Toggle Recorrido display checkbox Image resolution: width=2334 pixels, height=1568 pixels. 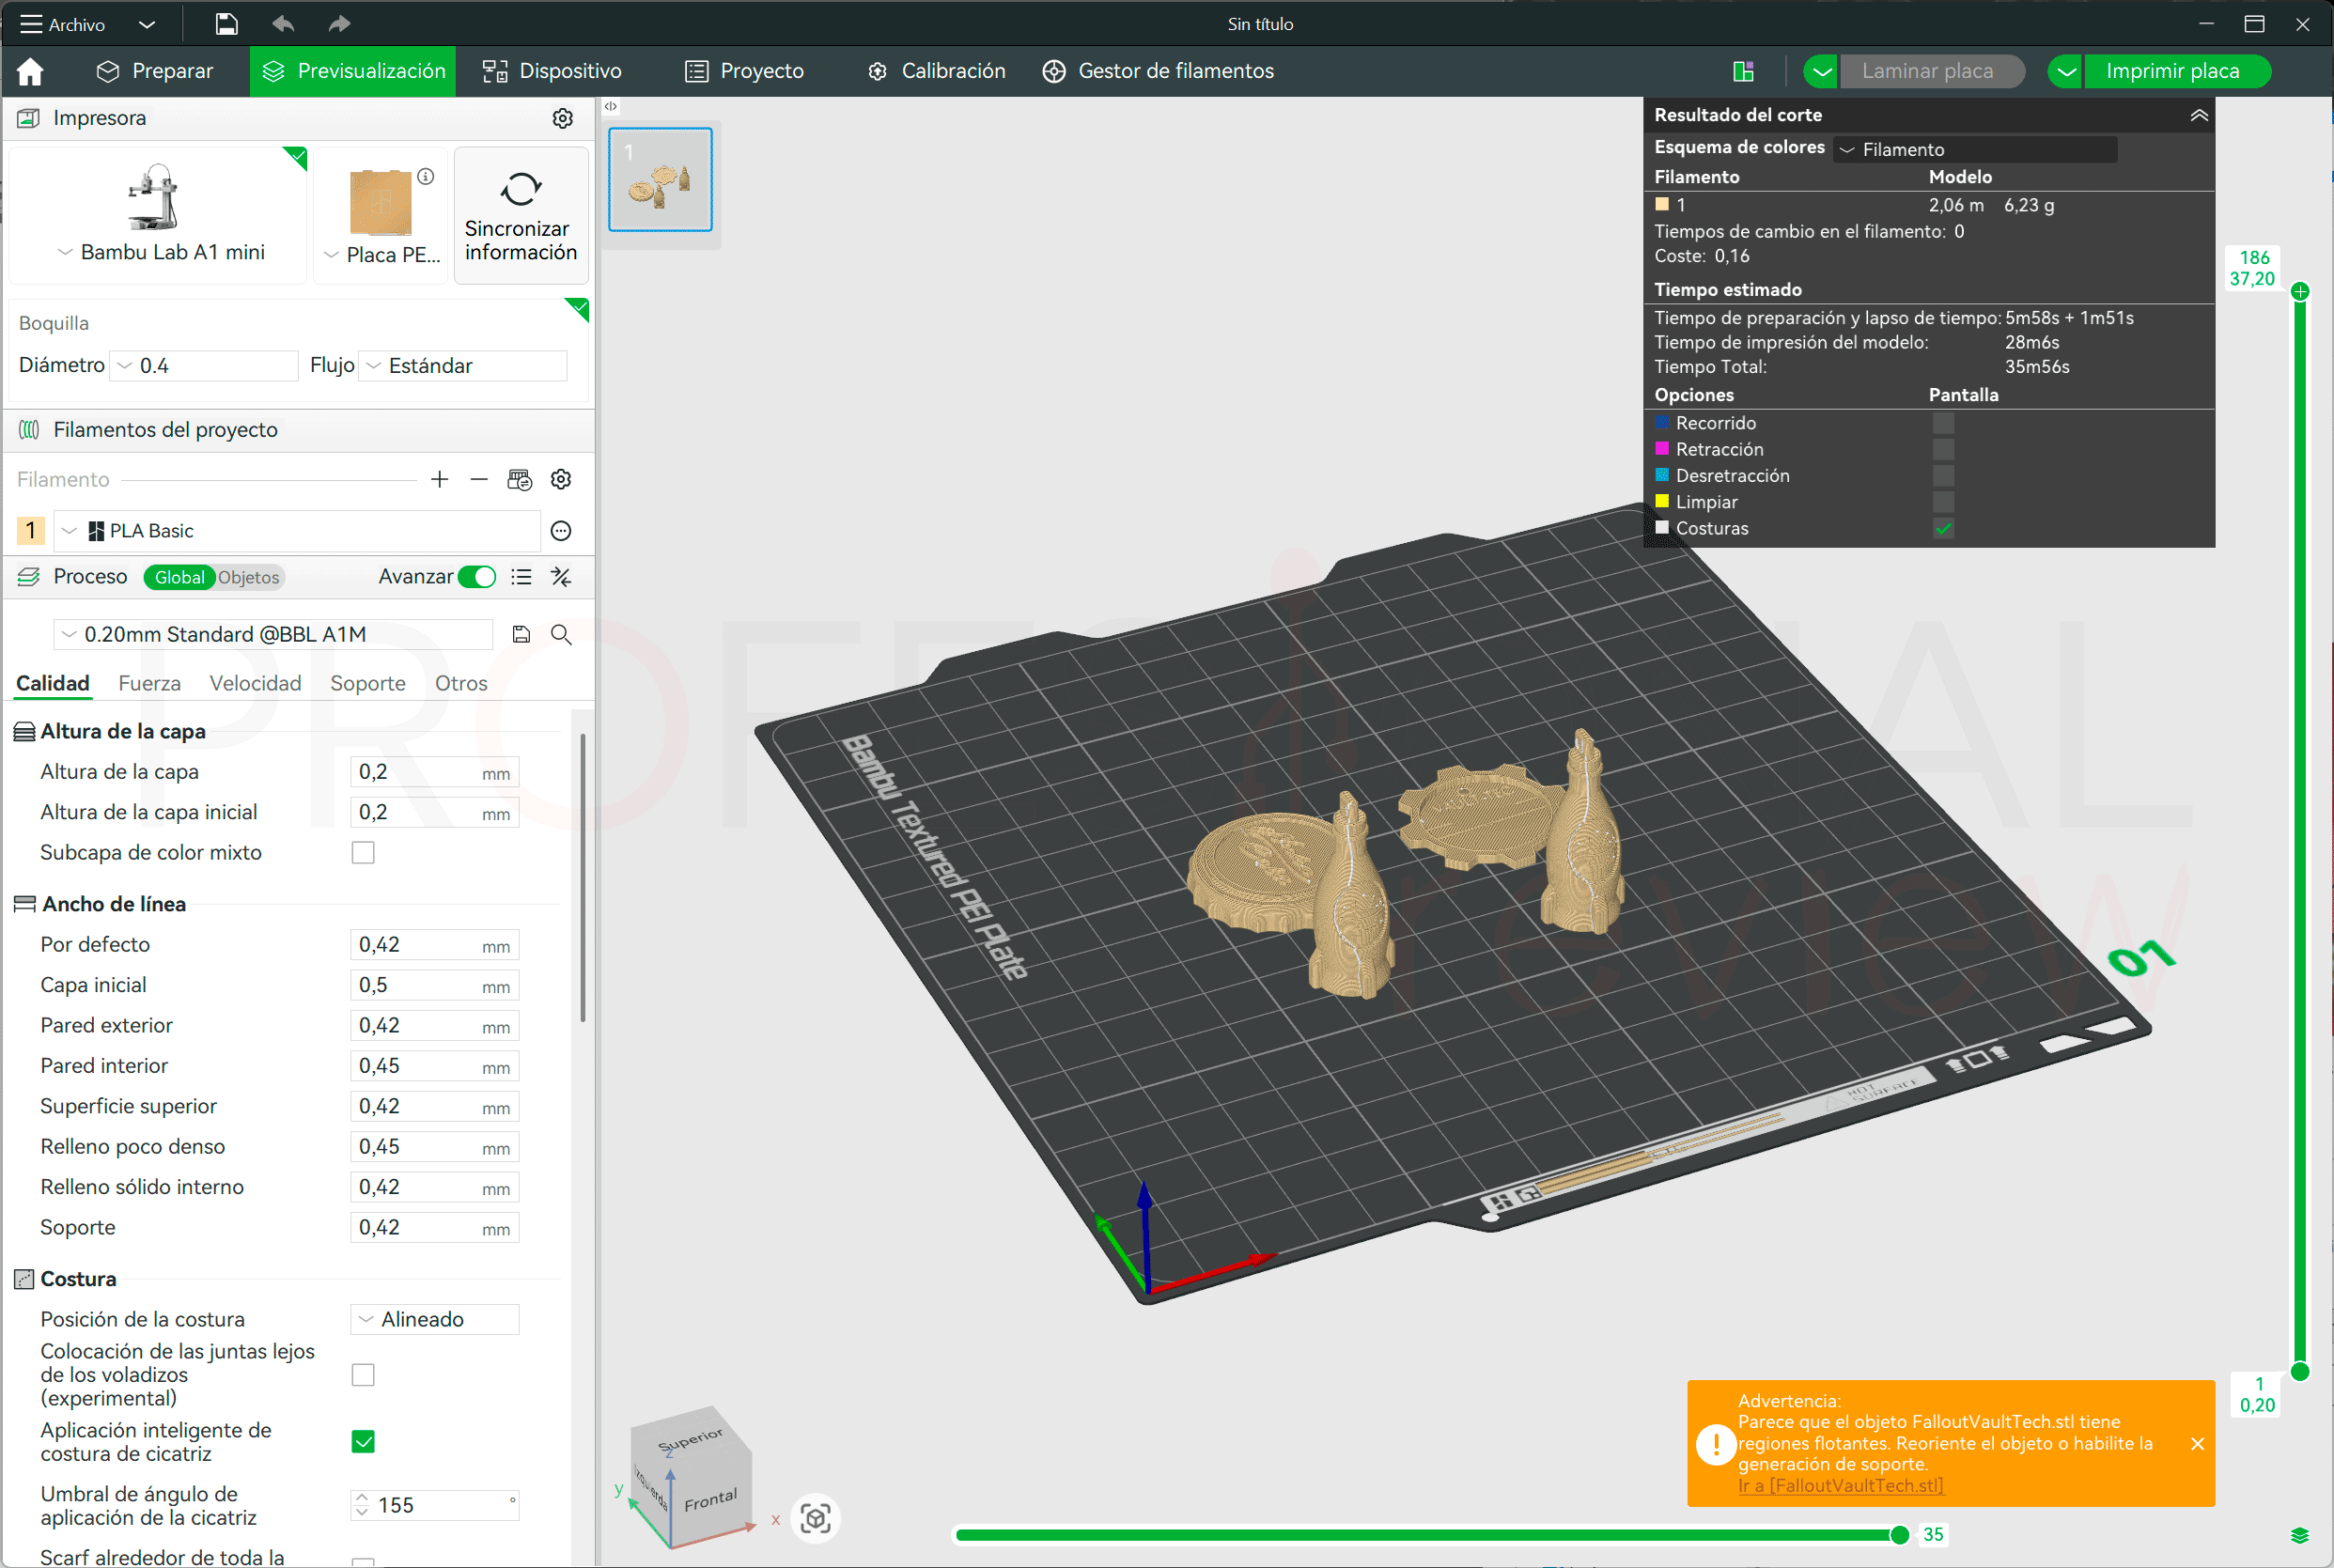pos(1943,423)
